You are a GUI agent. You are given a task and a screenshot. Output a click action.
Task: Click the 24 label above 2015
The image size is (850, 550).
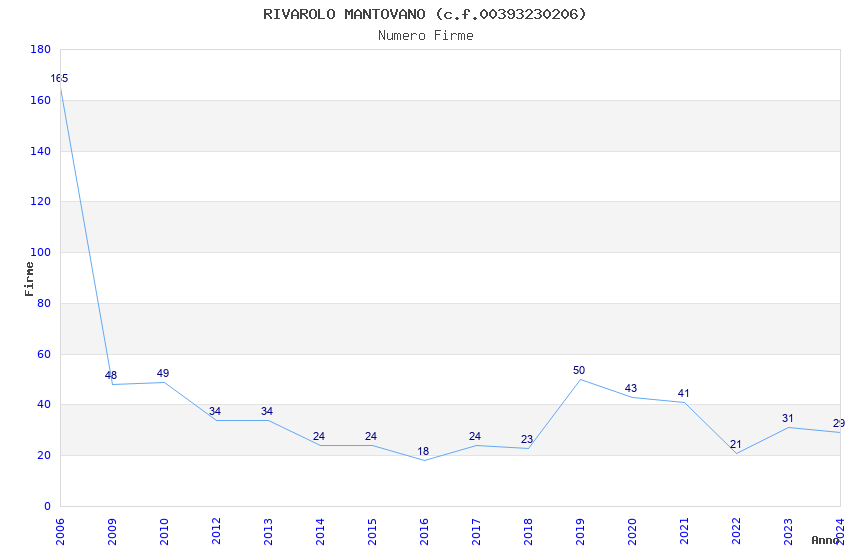(x=371, y=436)
